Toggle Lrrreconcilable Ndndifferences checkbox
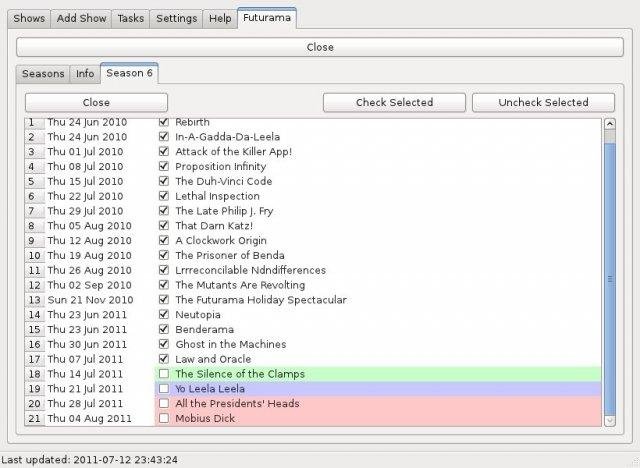640x468 pixels. pos(164,270)
